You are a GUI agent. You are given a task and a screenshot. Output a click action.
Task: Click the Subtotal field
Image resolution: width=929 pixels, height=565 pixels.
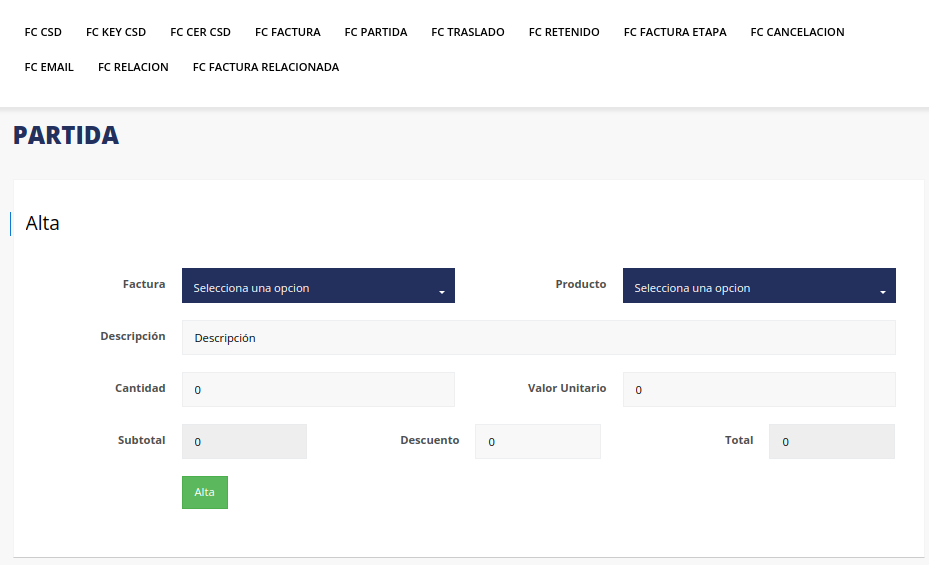244,442
